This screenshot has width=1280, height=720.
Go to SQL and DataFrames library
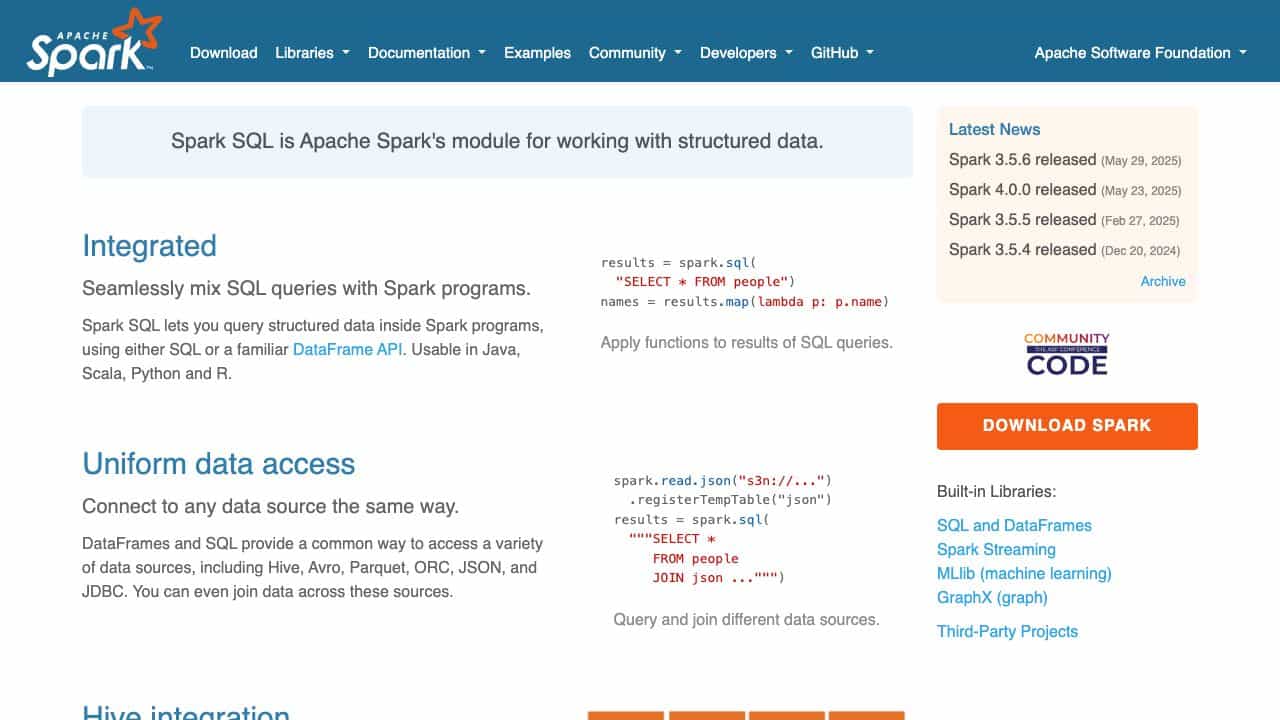click(x=1014, y=525)
